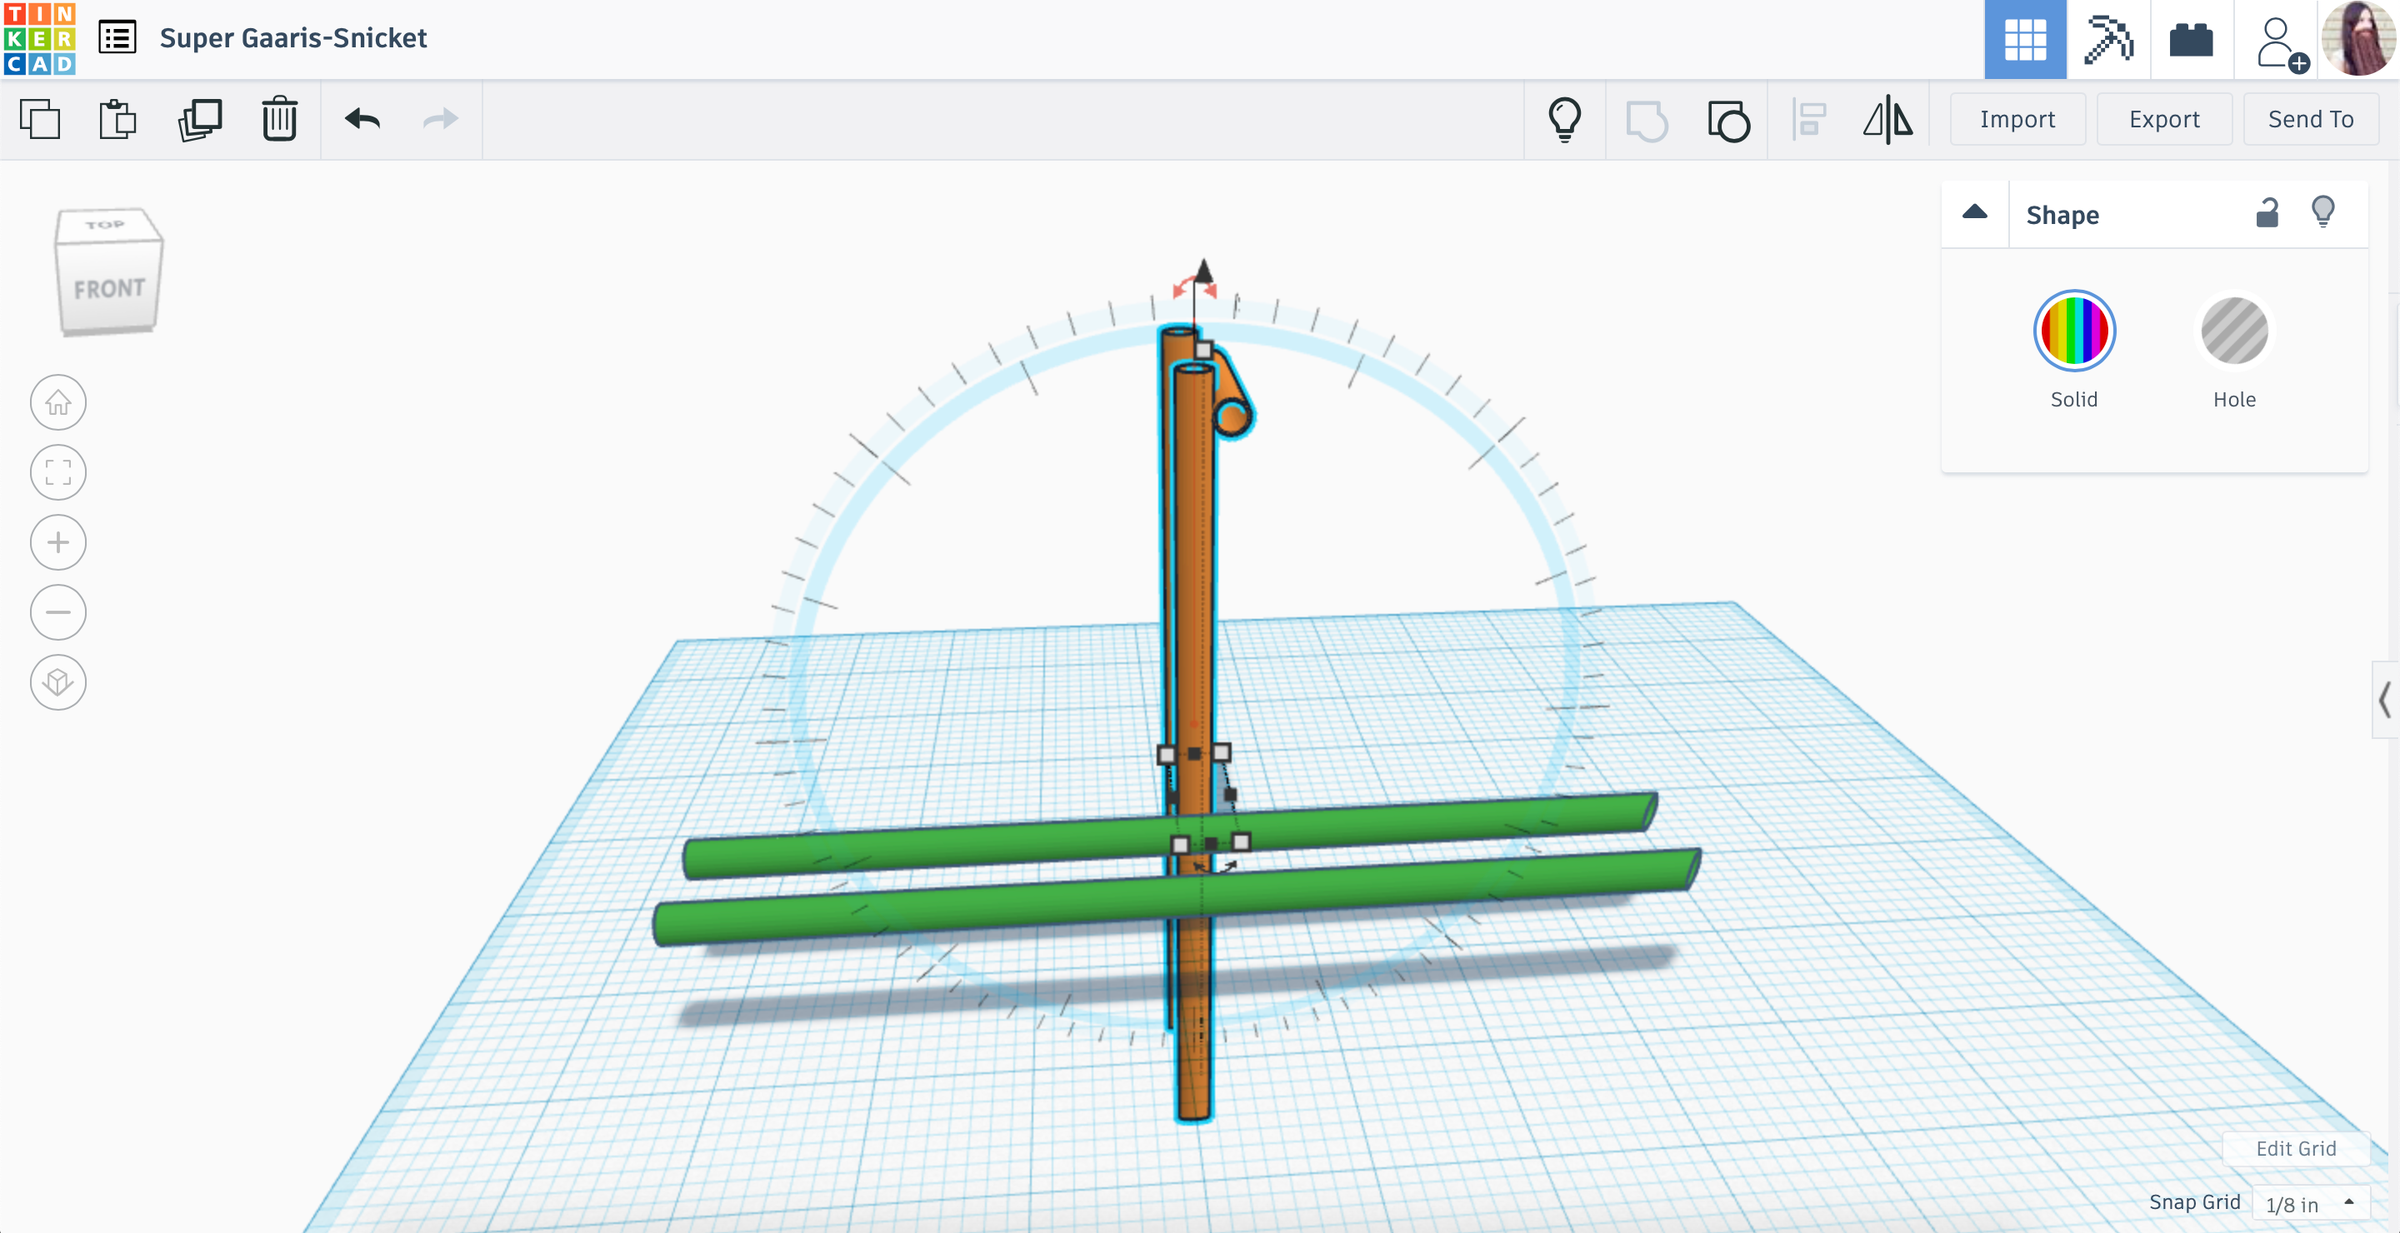Click the Export button
Viewport: 2400px width, 1233px height.
2164,118
